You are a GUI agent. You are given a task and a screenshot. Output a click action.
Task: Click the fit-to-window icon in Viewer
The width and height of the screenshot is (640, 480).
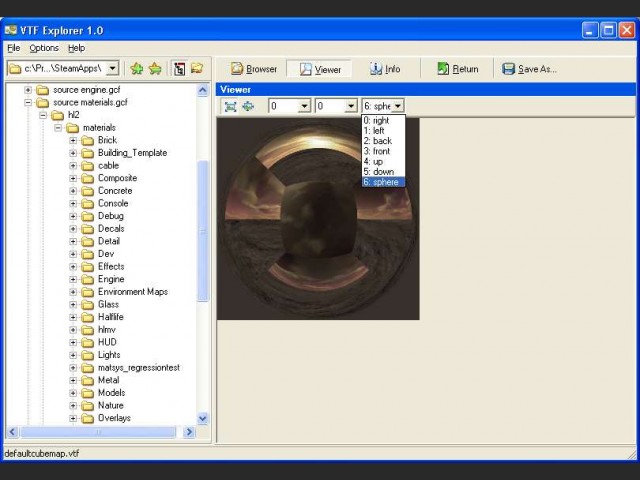pos(231,107)
